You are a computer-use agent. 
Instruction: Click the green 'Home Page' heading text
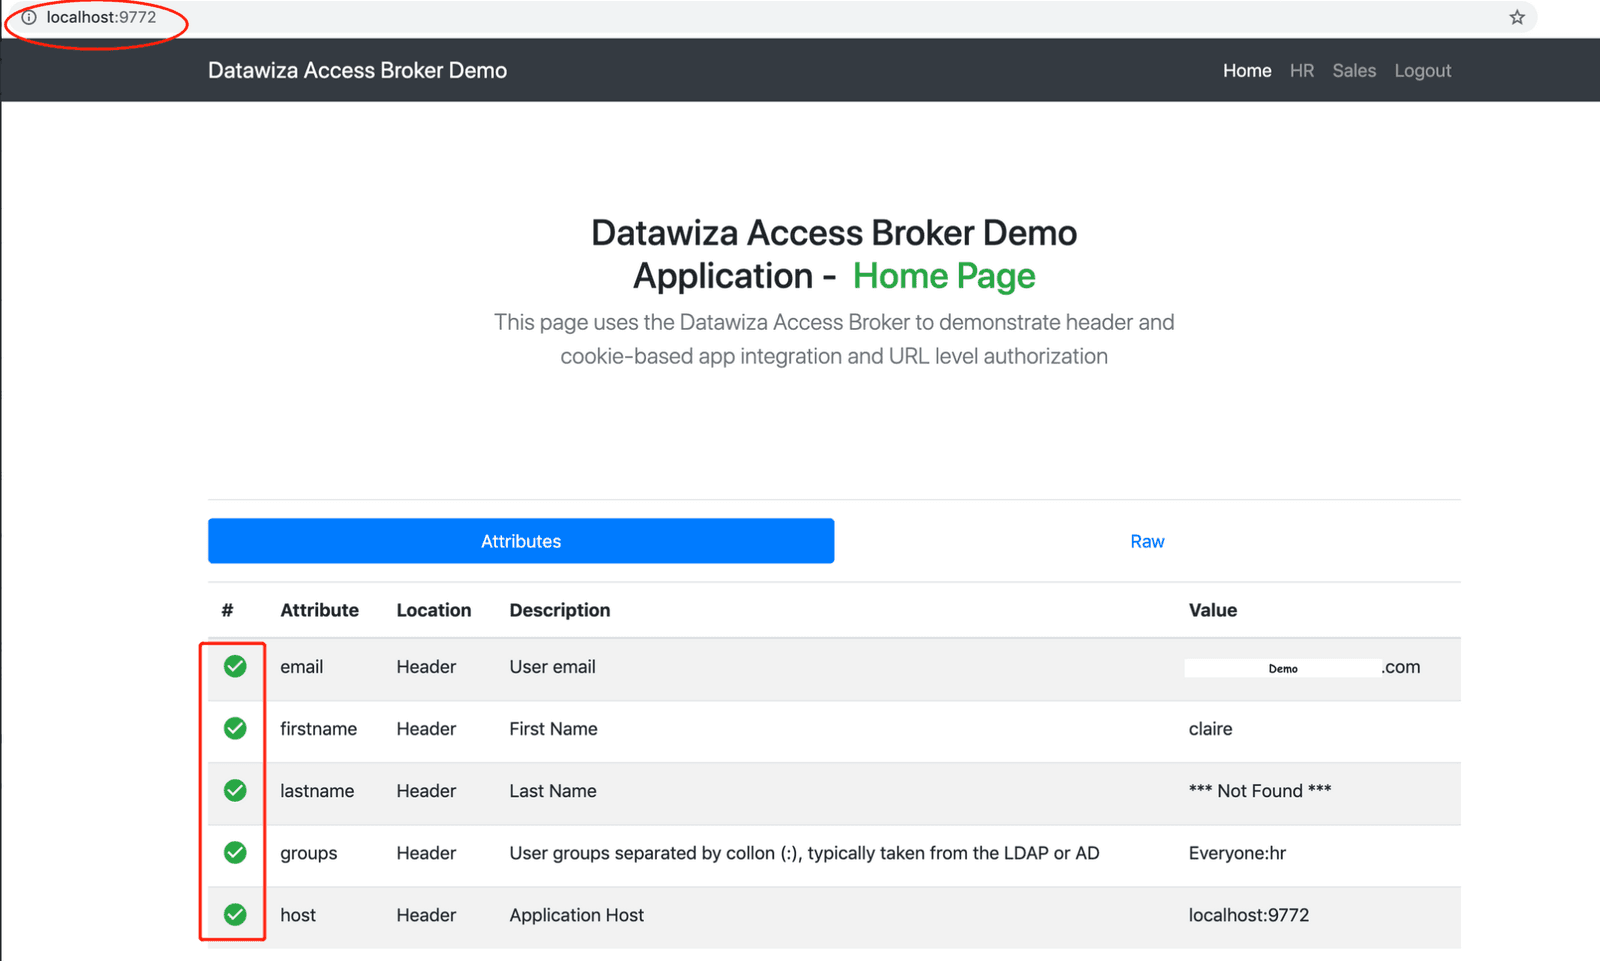pyautogui.click(x=944, y=276)
